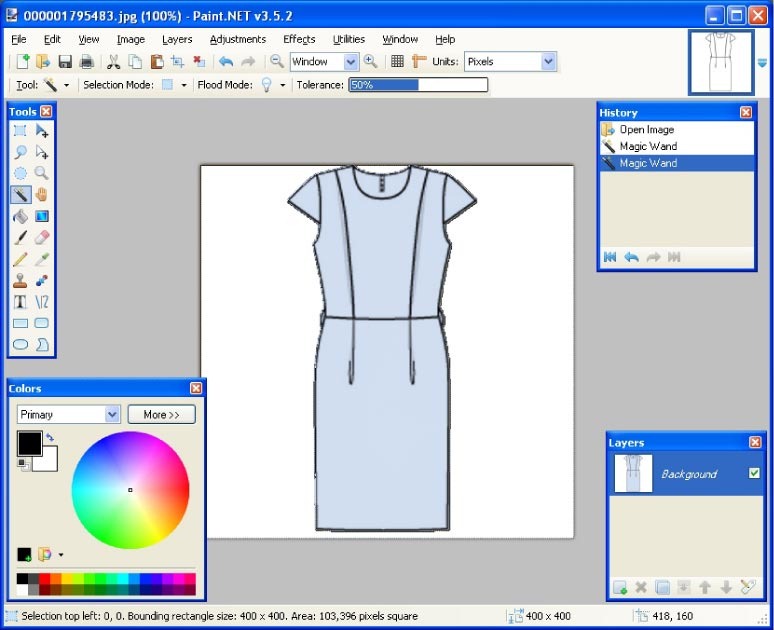Open the Units dropdown showing Pixels
This screenshot has height=630, width=774.
pos(548,62)
